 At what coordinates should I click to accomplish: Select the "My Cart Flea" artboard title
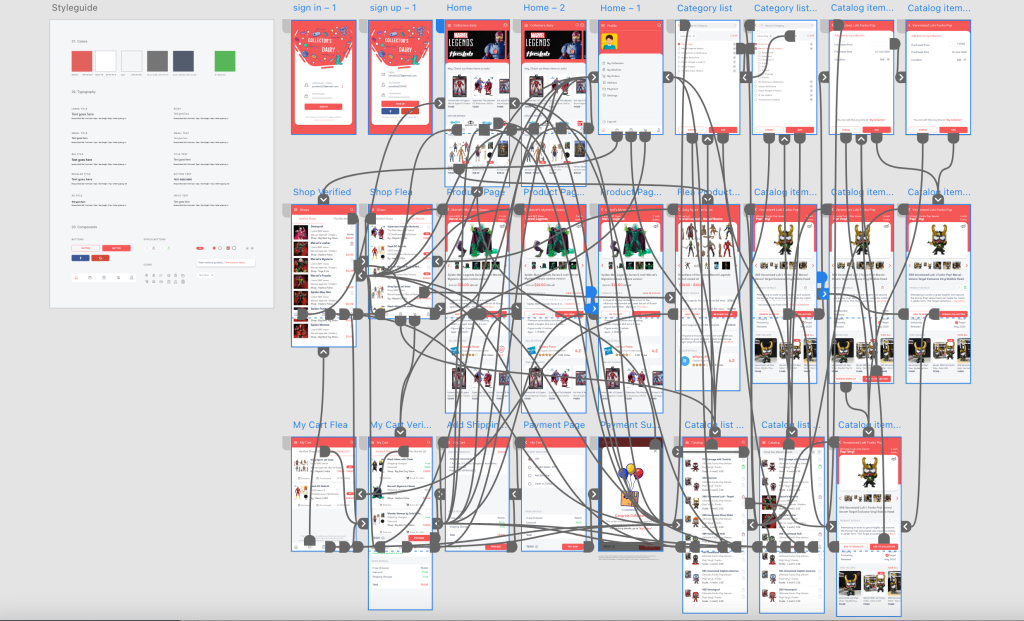click(x=320, y=426)
